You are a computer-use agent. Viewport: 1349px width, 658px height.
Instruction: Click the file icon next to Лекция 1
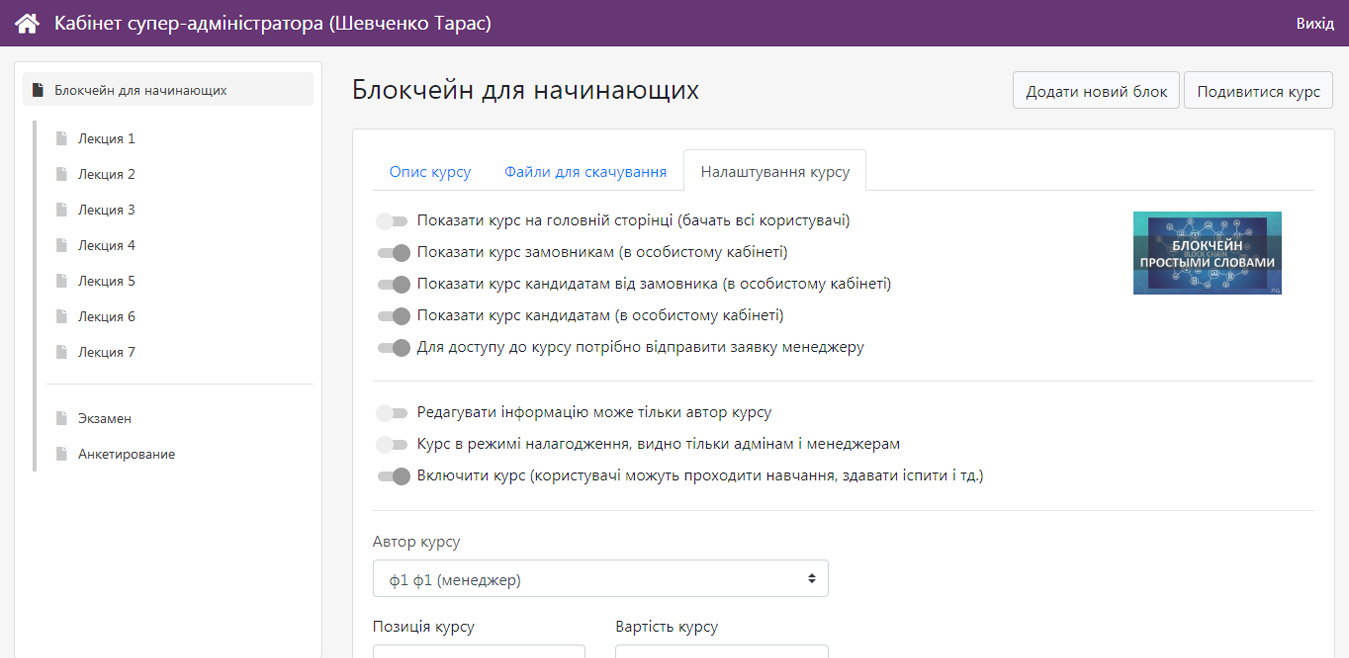pos(62,139)
